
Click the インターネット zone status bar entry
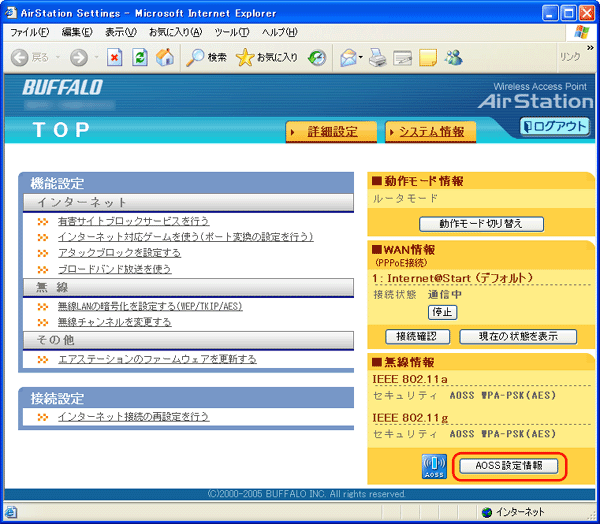(x=513, y=512)
